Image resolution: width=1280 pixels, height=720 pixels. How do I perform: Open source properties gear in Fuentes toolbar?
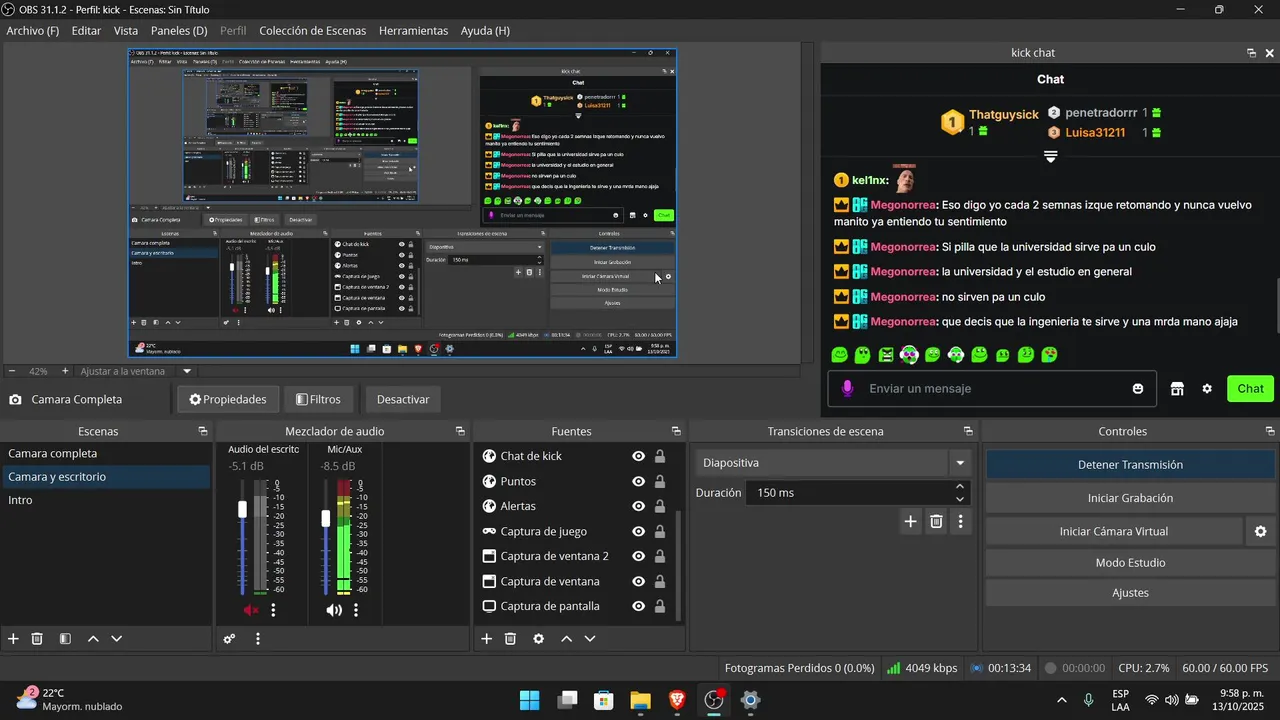click(x=539, y=639)
